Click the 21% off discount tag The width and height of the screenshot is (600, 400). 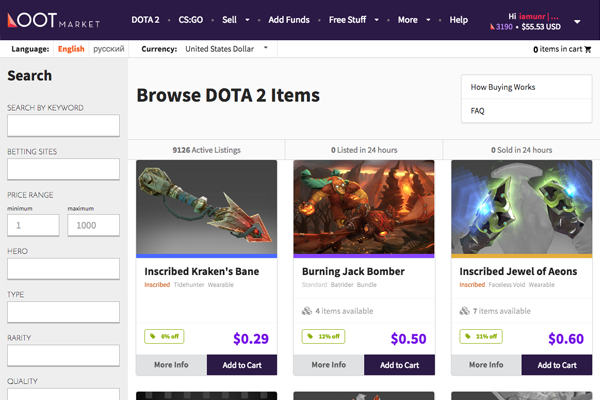click(x=481, y=336)
